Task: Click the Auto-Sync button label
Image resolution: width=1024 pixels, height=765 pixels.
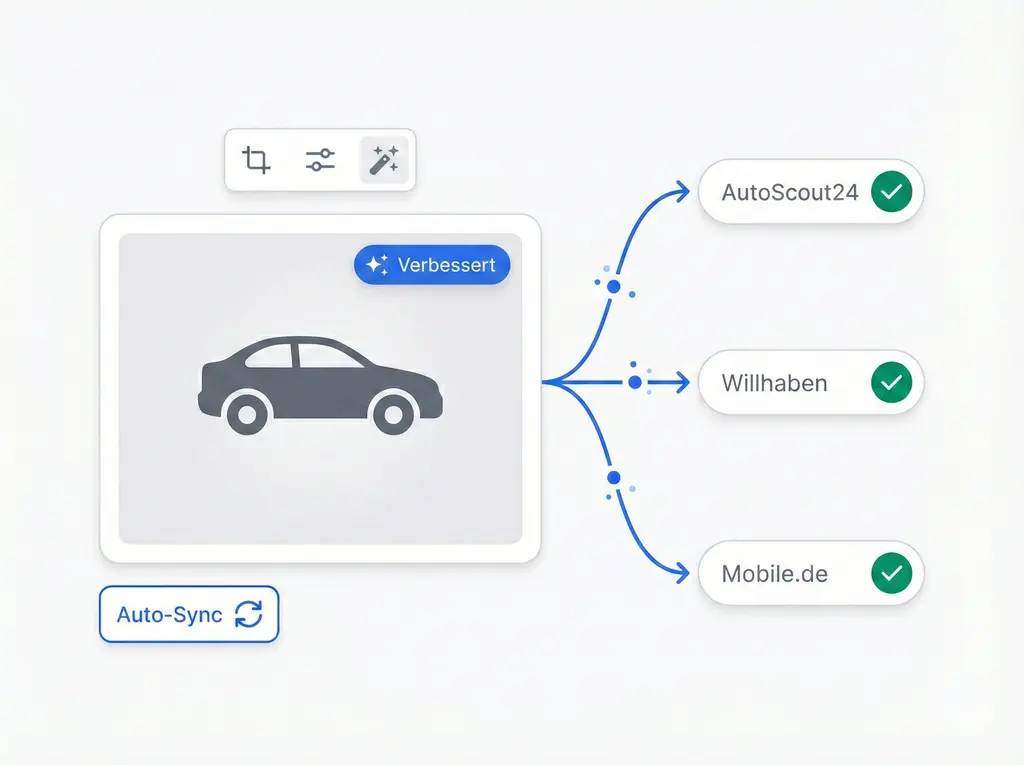Action: [x=169, y=614]
